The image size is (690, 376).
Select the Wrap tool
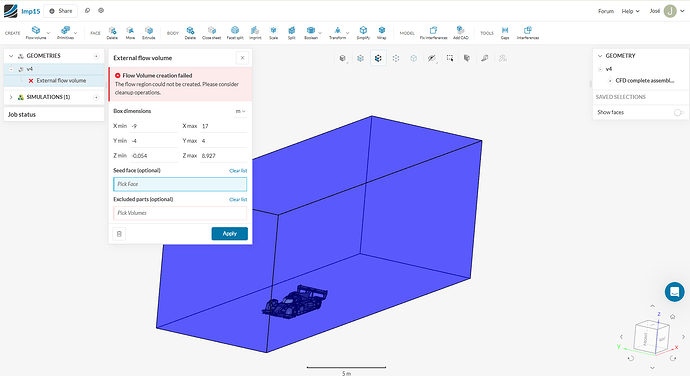click(382, 33)
